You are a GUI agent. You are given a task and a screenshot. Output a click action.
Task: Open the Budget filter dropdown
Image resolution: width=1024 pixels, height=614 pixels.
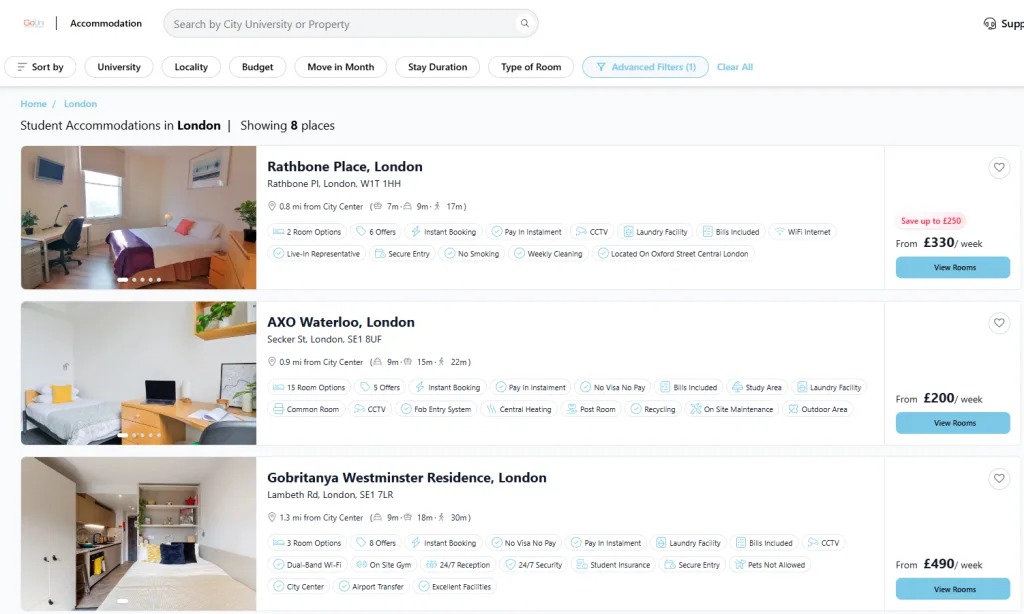click(x=257, y=67)
